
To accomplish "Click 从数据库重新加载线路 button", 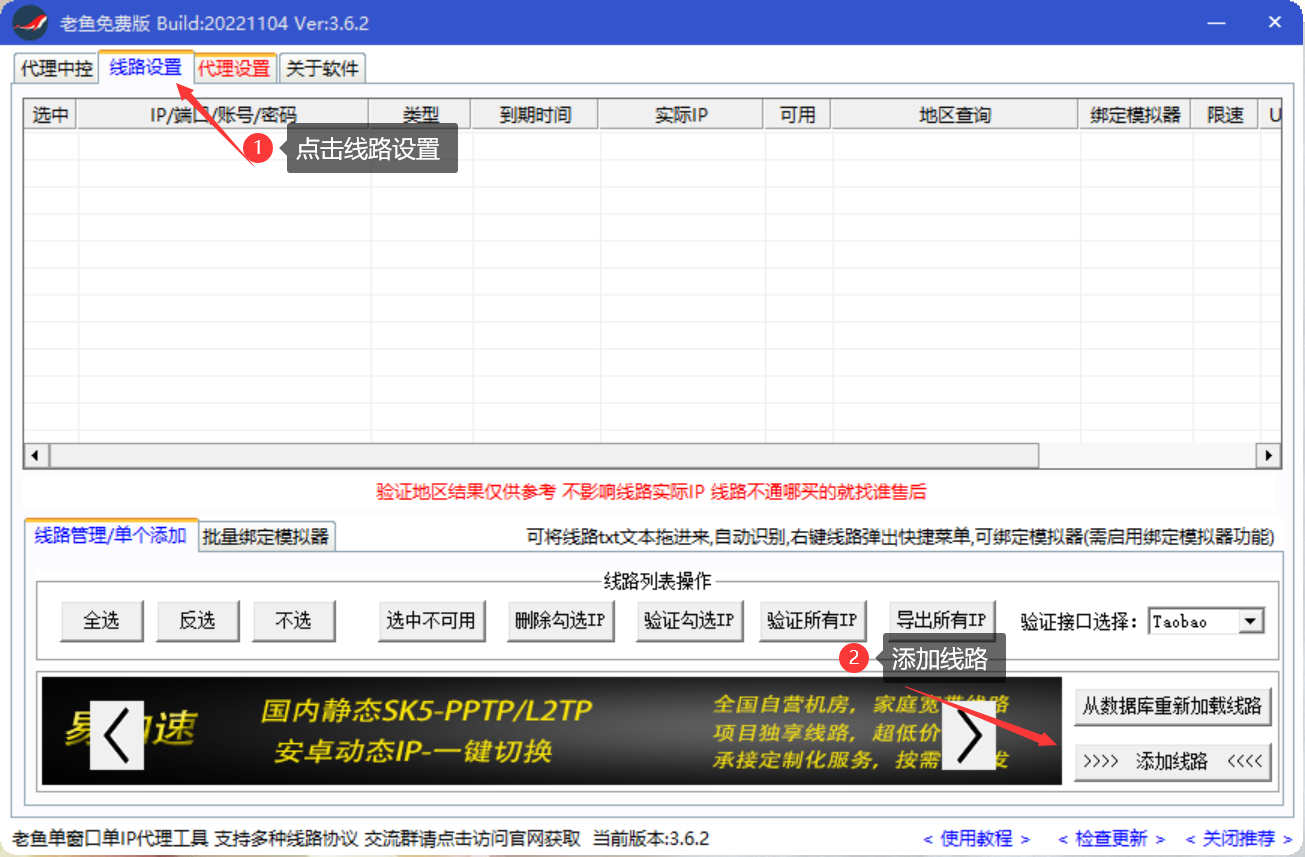I will [1172, 707].
